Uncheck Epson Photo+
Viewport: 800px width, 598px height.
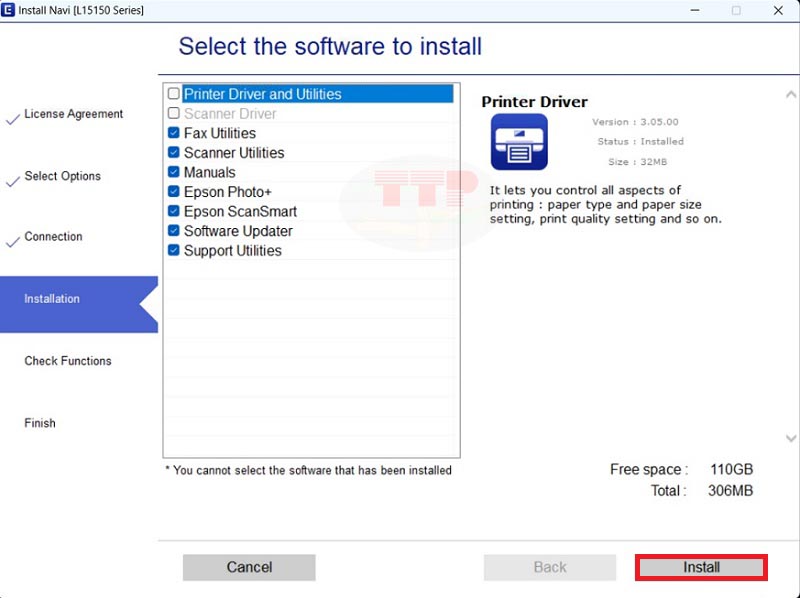(173, 191)
